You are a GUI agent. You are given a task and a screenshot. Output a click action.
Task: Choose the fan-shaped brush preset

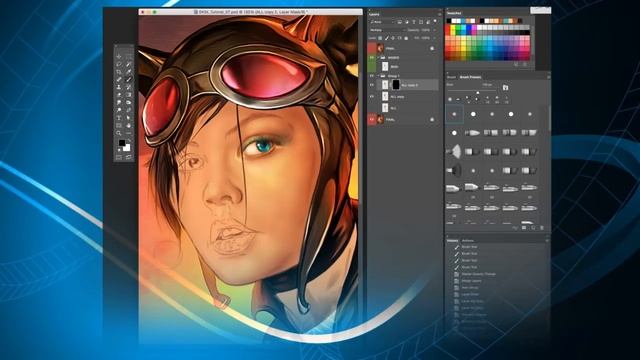pos(454,151)
